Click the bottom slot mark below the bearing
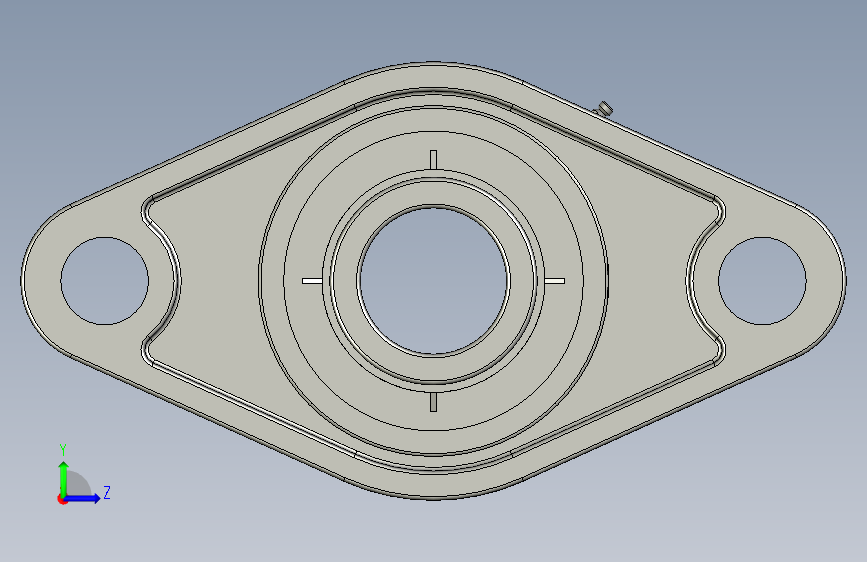 434,402
